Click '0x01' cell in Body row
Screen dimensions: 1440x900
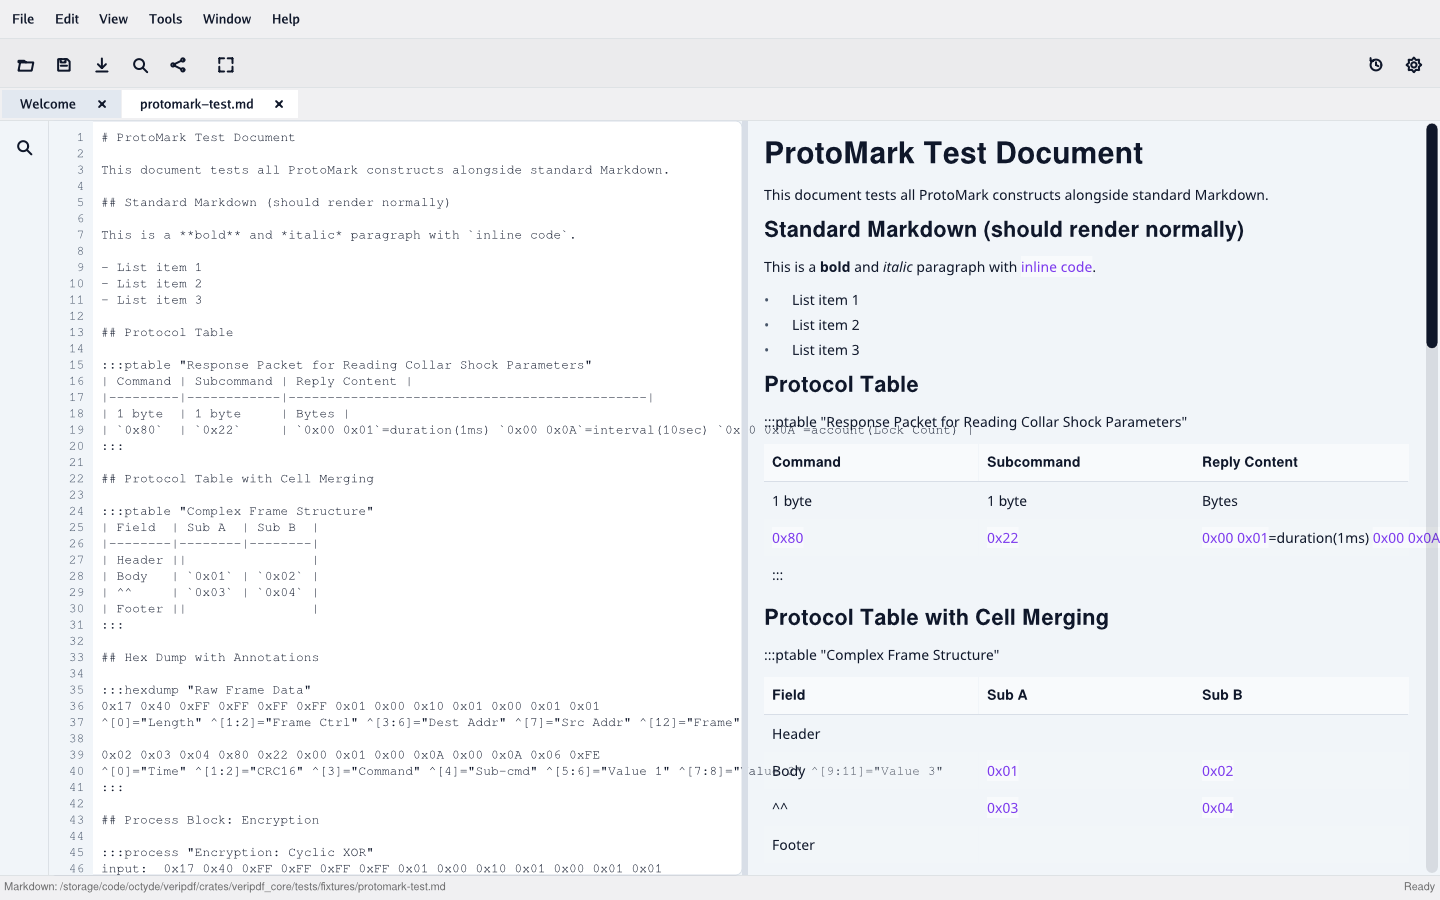1002,771
